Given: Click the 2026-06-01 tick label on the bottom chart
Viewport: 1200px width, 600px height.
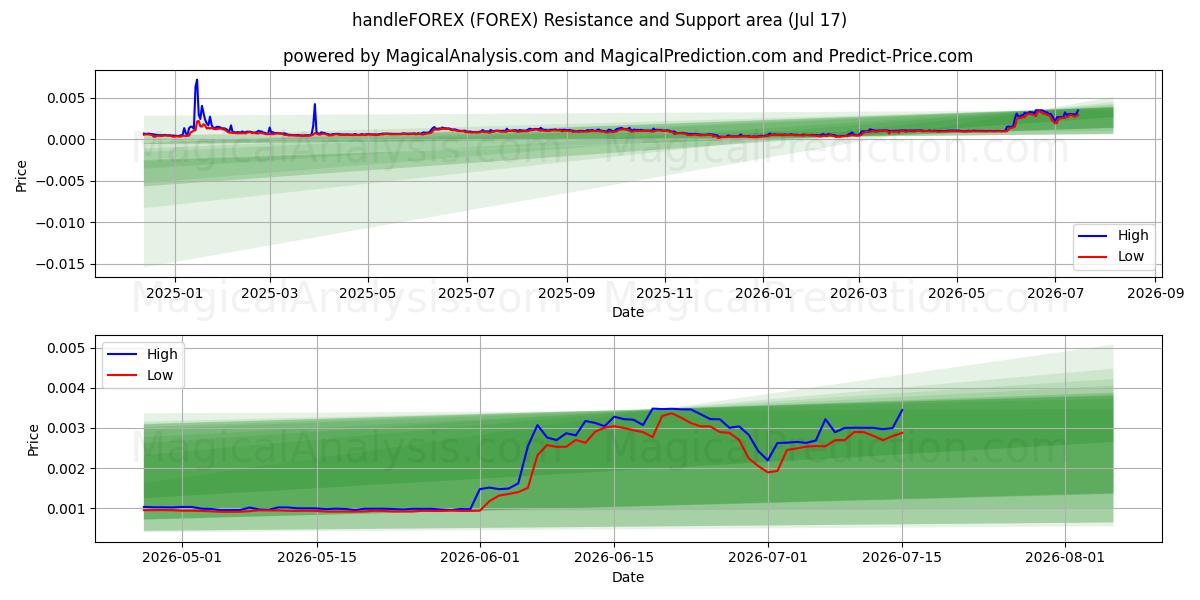Looking at the screenshot, I should (481, 559).
